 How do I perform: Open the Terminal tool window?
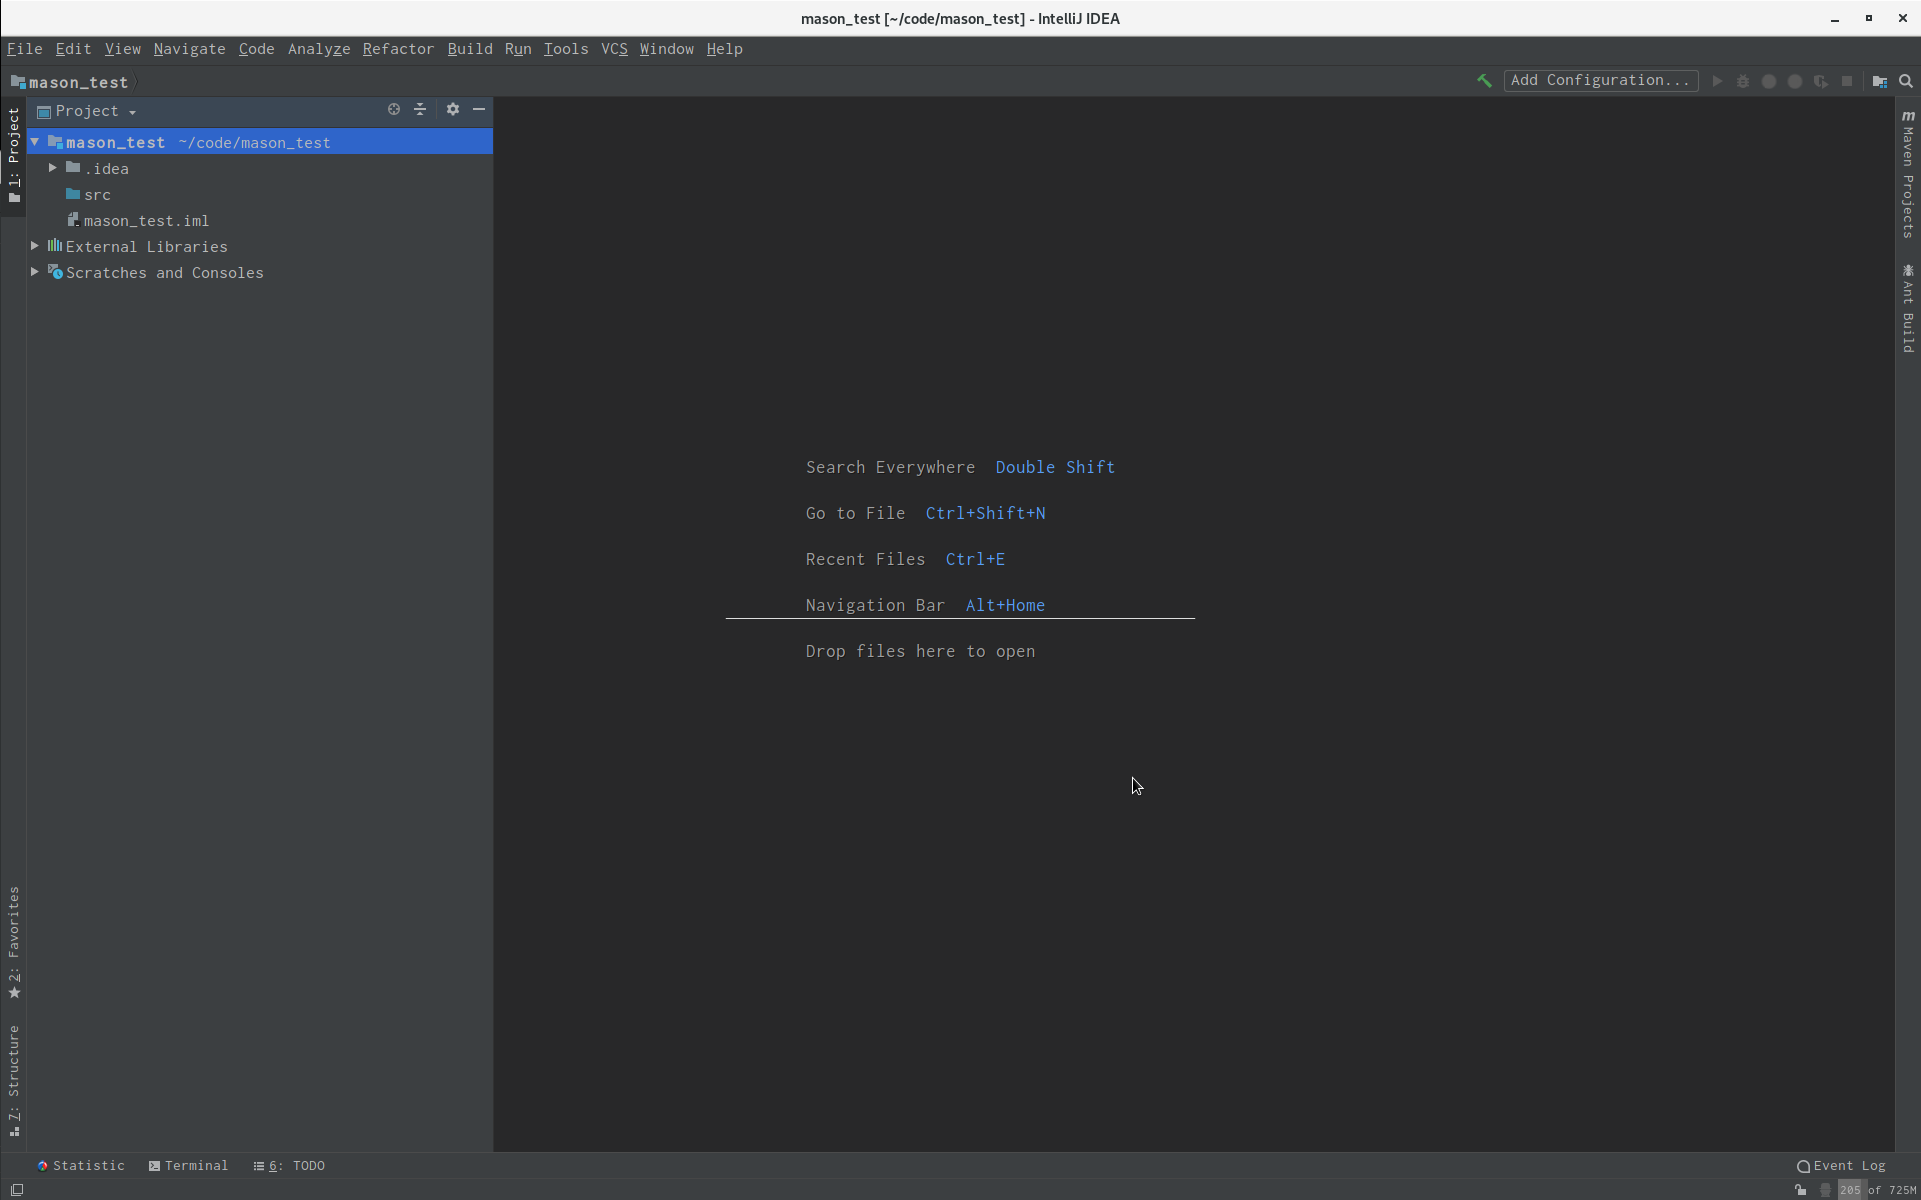coord(188,1166)
